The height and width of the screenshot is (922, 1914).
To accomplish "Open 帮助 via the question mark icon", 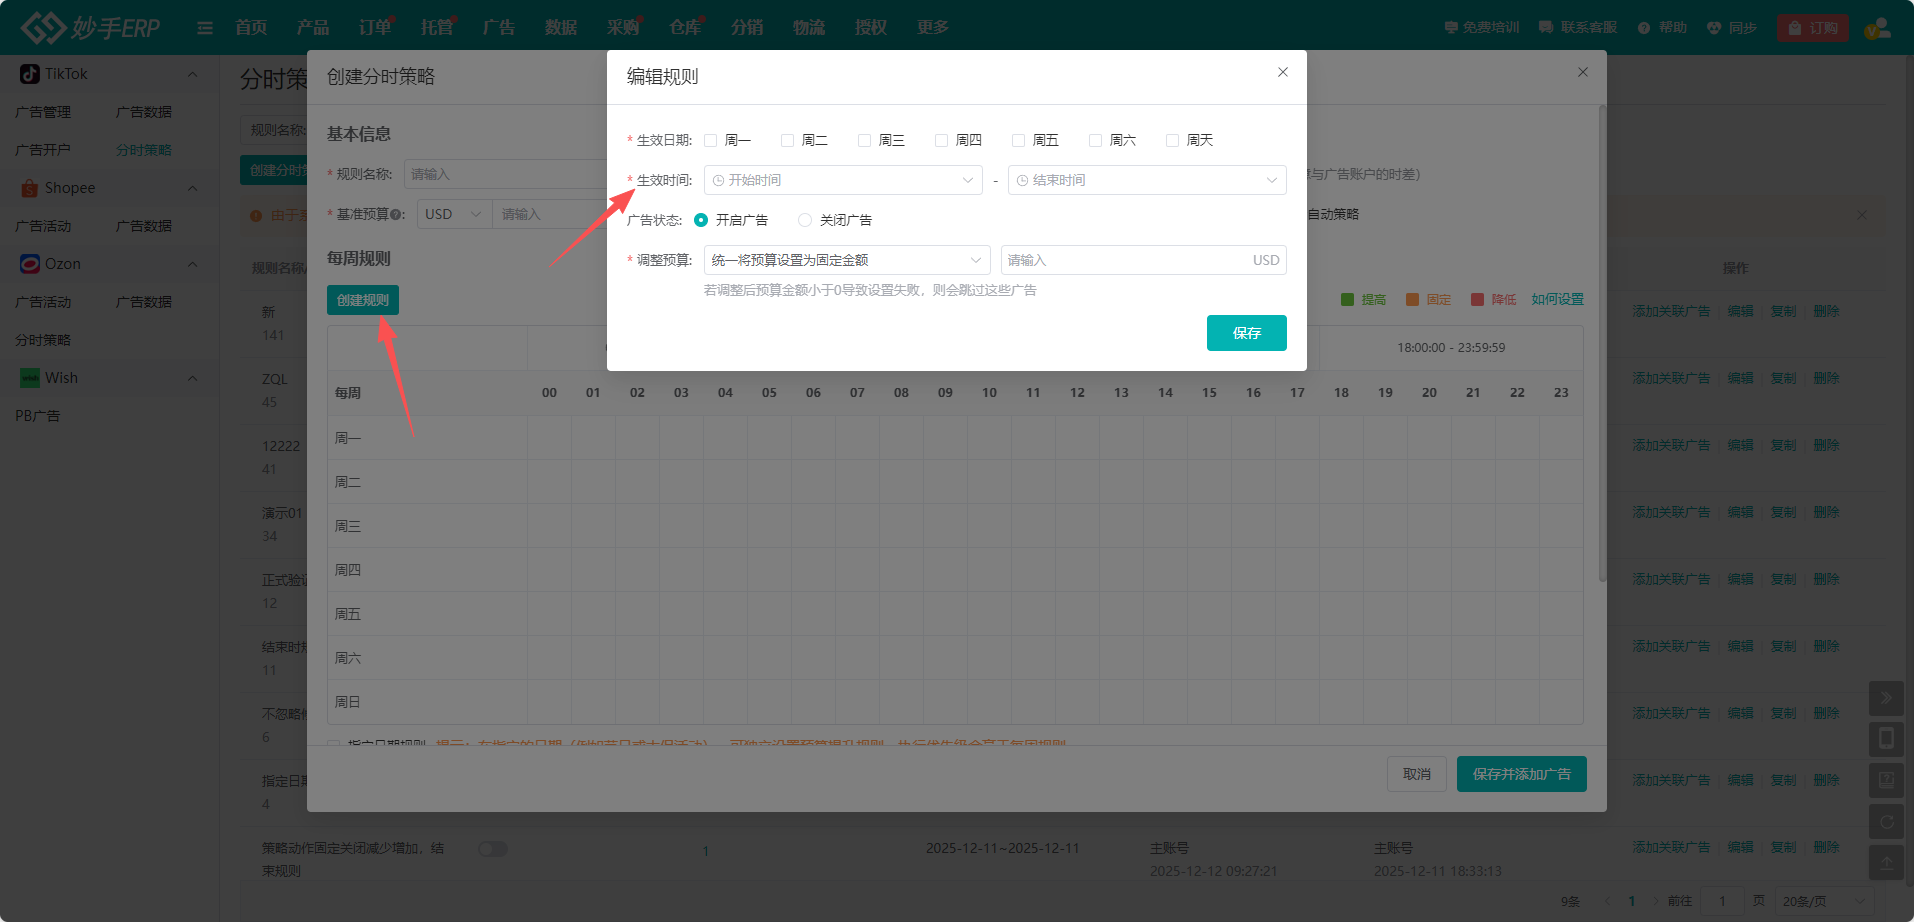I will coord(1644,27).
